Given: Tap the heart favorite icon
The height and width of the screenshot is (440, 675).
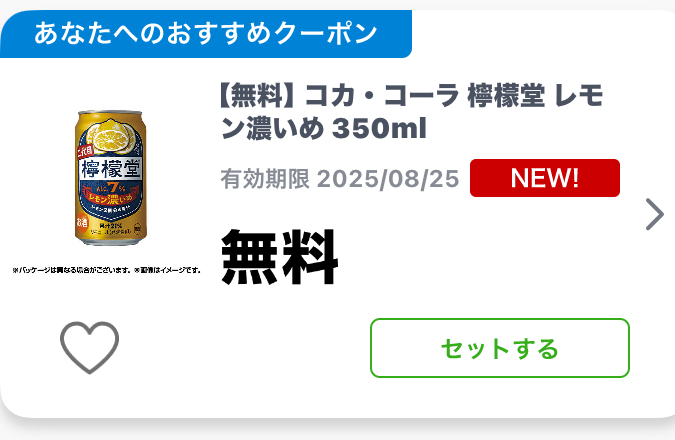Looking at the screenshot, I should (x=90, y=347).
